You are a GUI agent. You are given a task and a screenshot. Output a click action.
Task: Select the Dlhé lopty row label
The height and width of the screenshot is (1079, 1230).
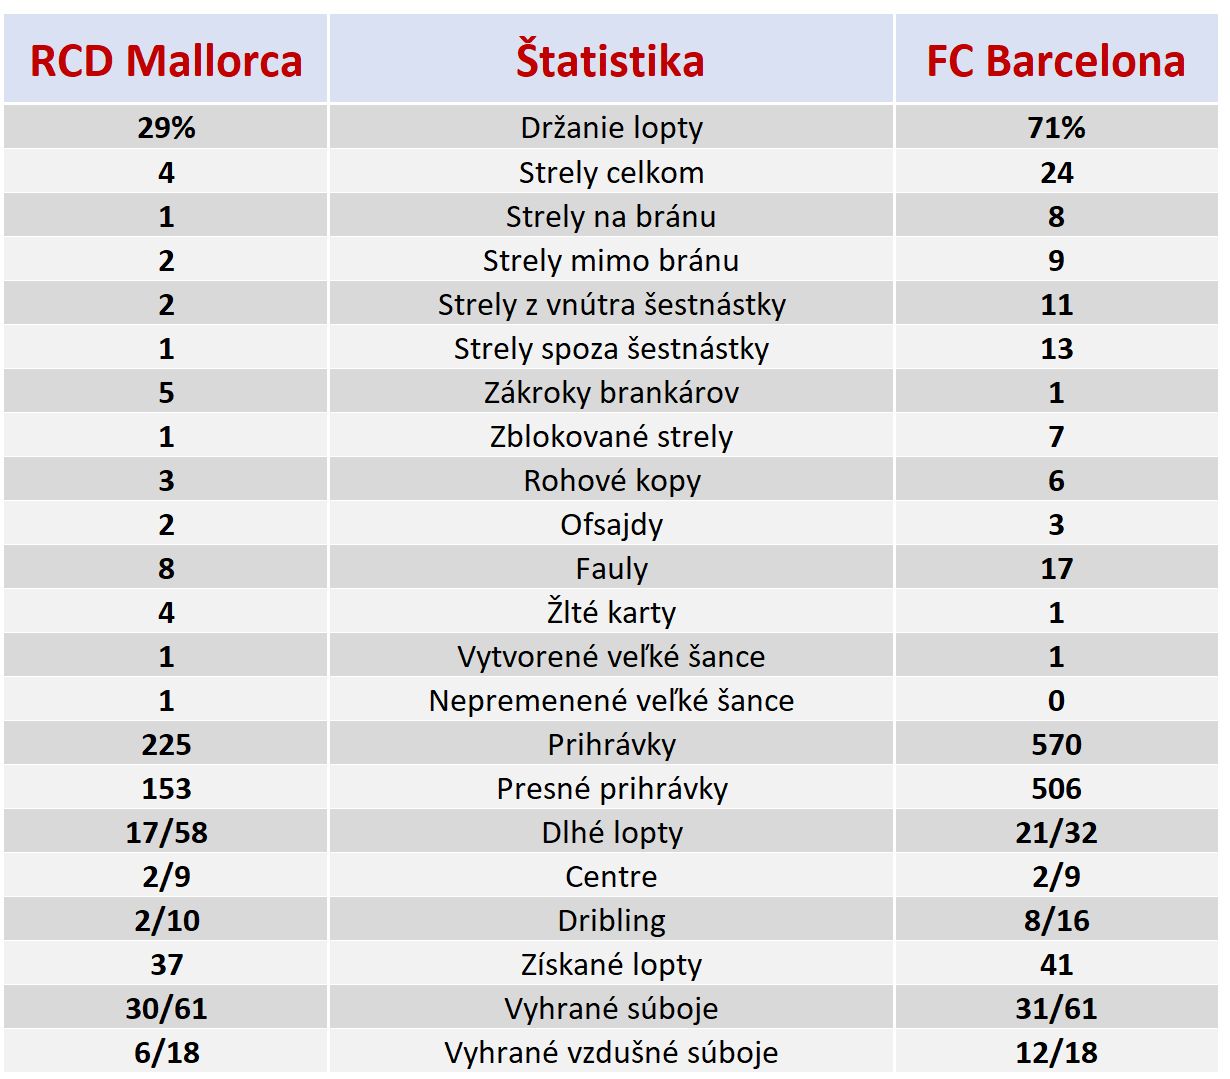611,832
